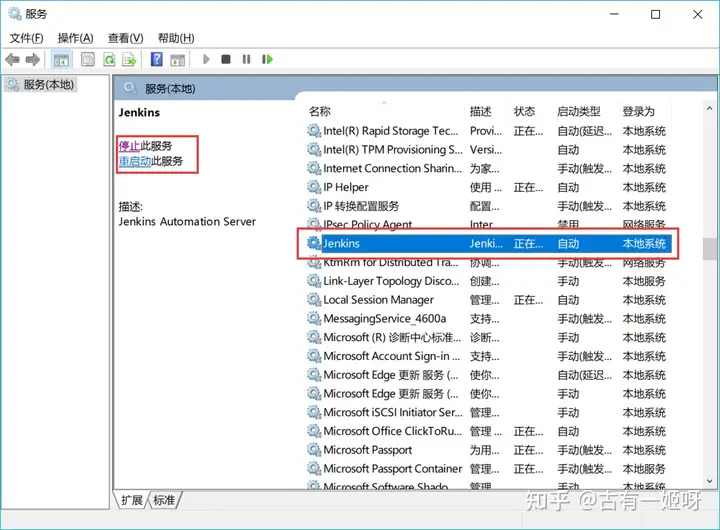Screen dimensions: 720x530
Task: Click the Pause service icon
Action: coord(247,59)
